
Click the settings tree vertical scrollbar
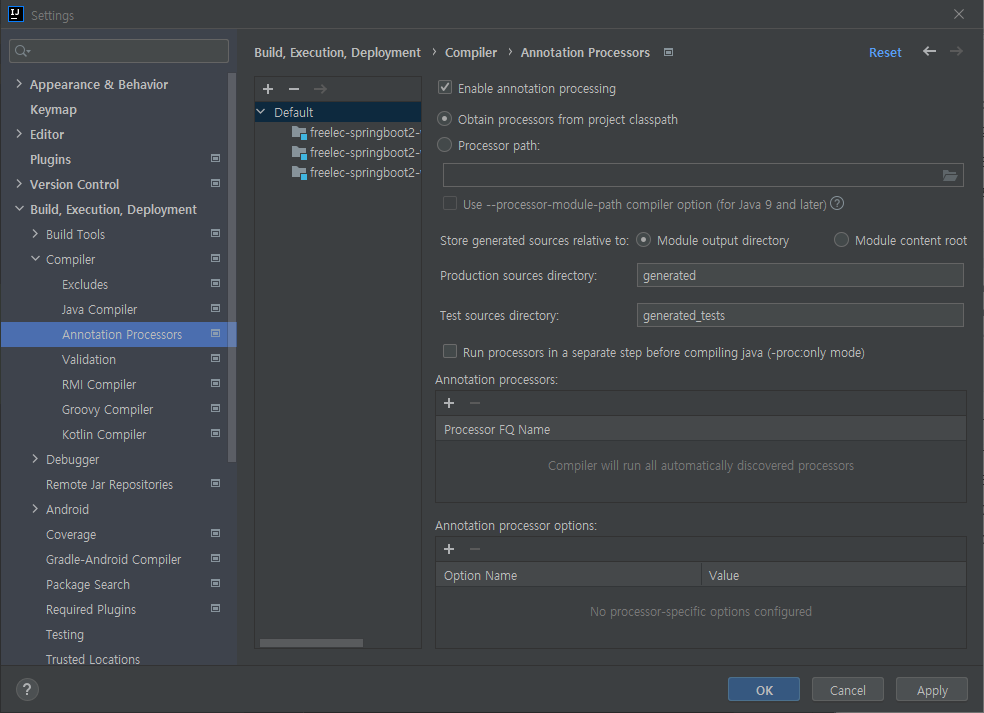tap(232, 267)
